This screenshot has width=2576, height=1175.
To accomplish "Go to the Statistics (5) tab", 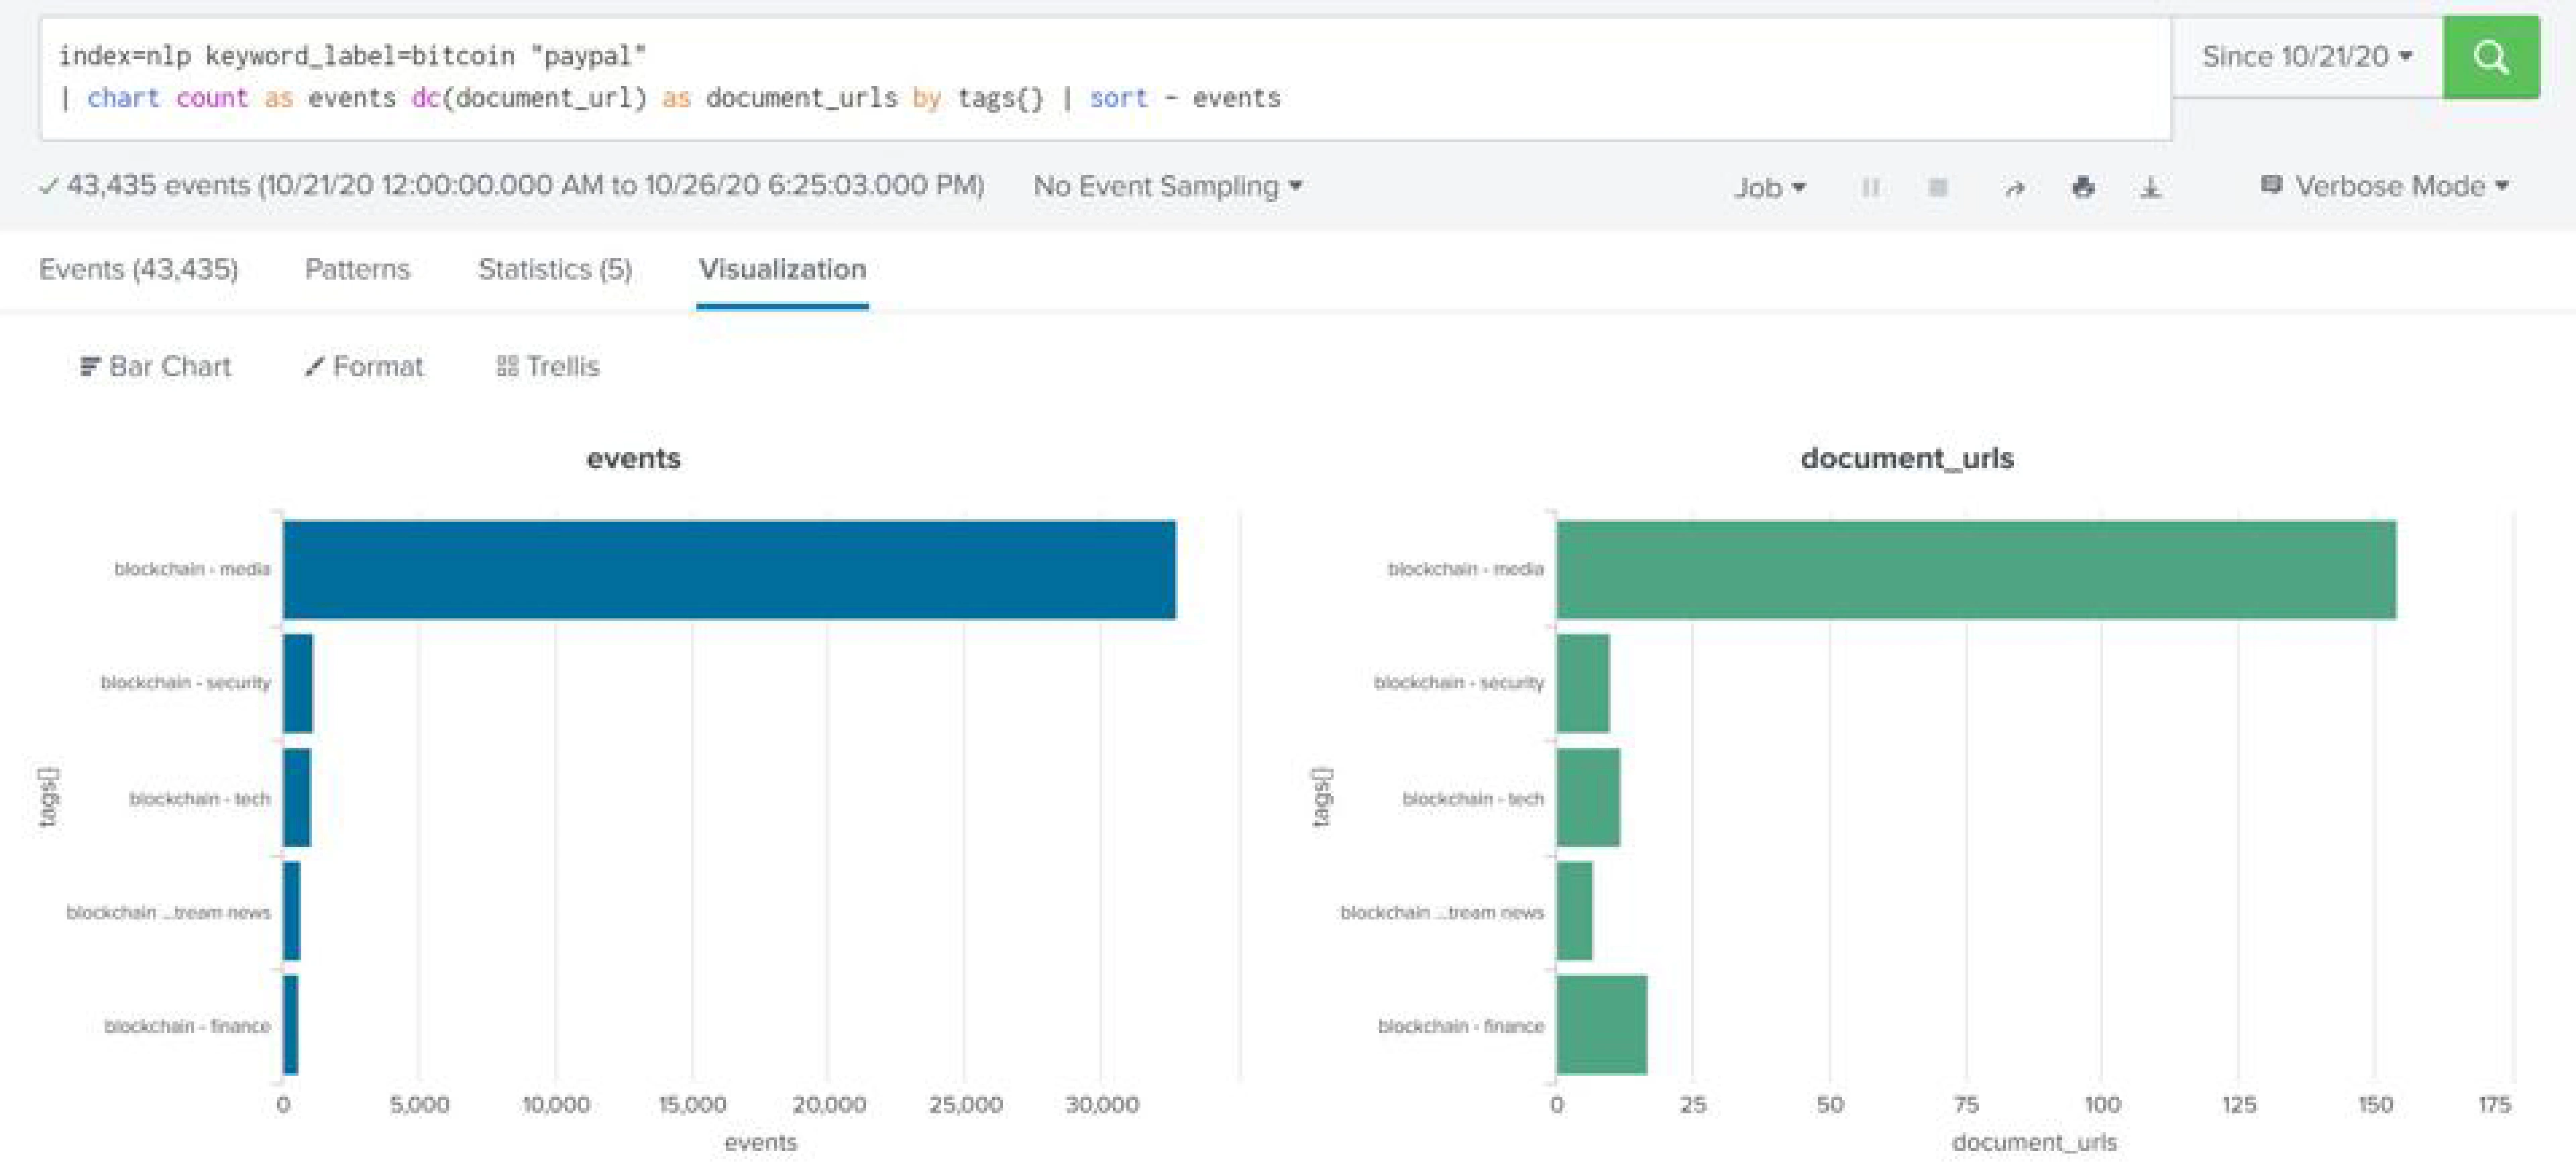I will click(x=555, y=269).
